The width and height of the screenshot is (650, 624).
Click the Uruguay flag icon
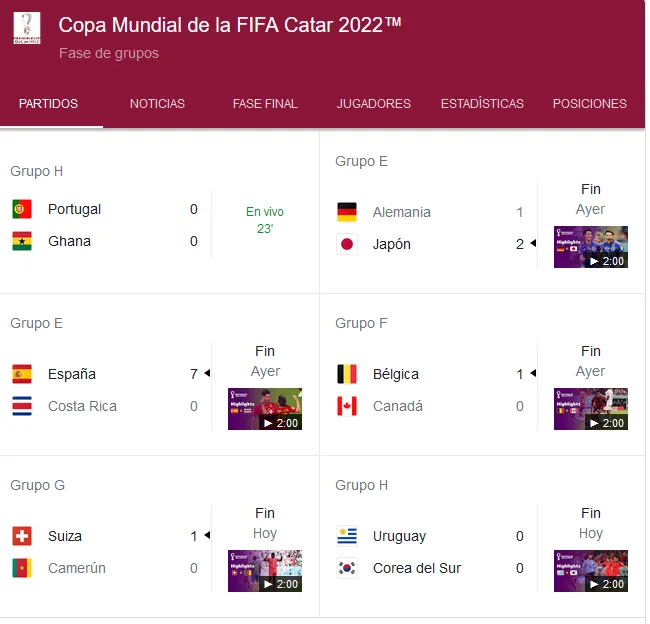348,538
